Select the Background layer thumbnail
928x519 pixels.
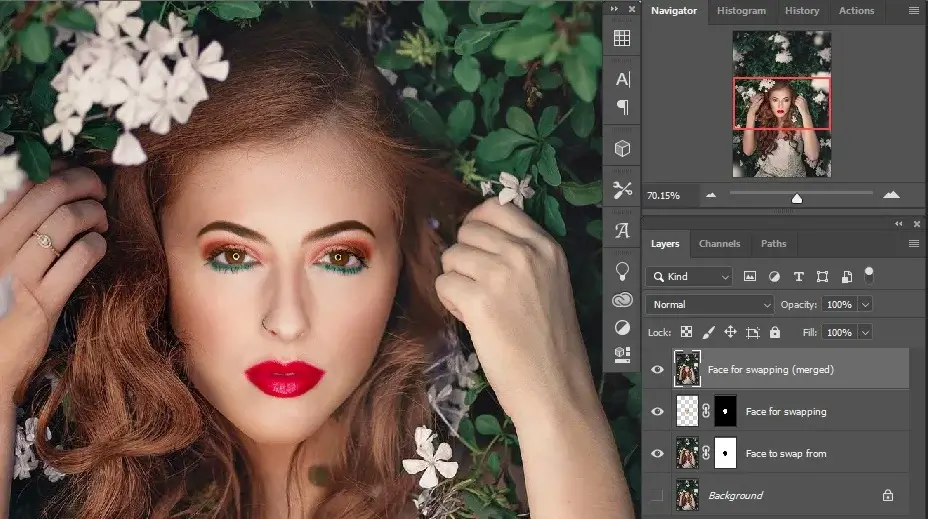(x=687, y=495)
